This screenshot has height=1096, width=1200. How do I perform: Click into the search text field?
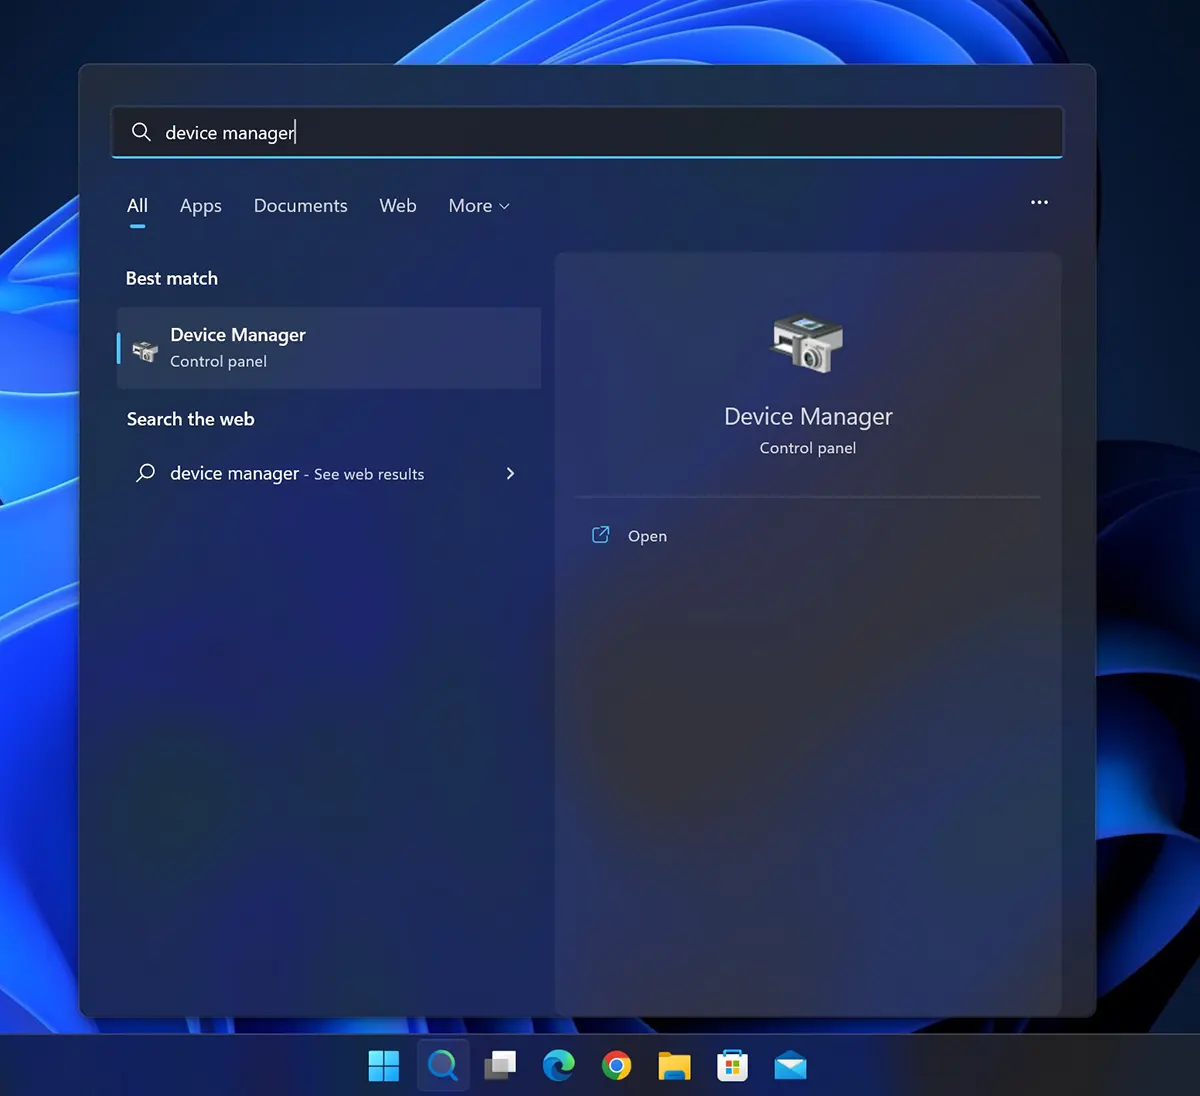587,132
